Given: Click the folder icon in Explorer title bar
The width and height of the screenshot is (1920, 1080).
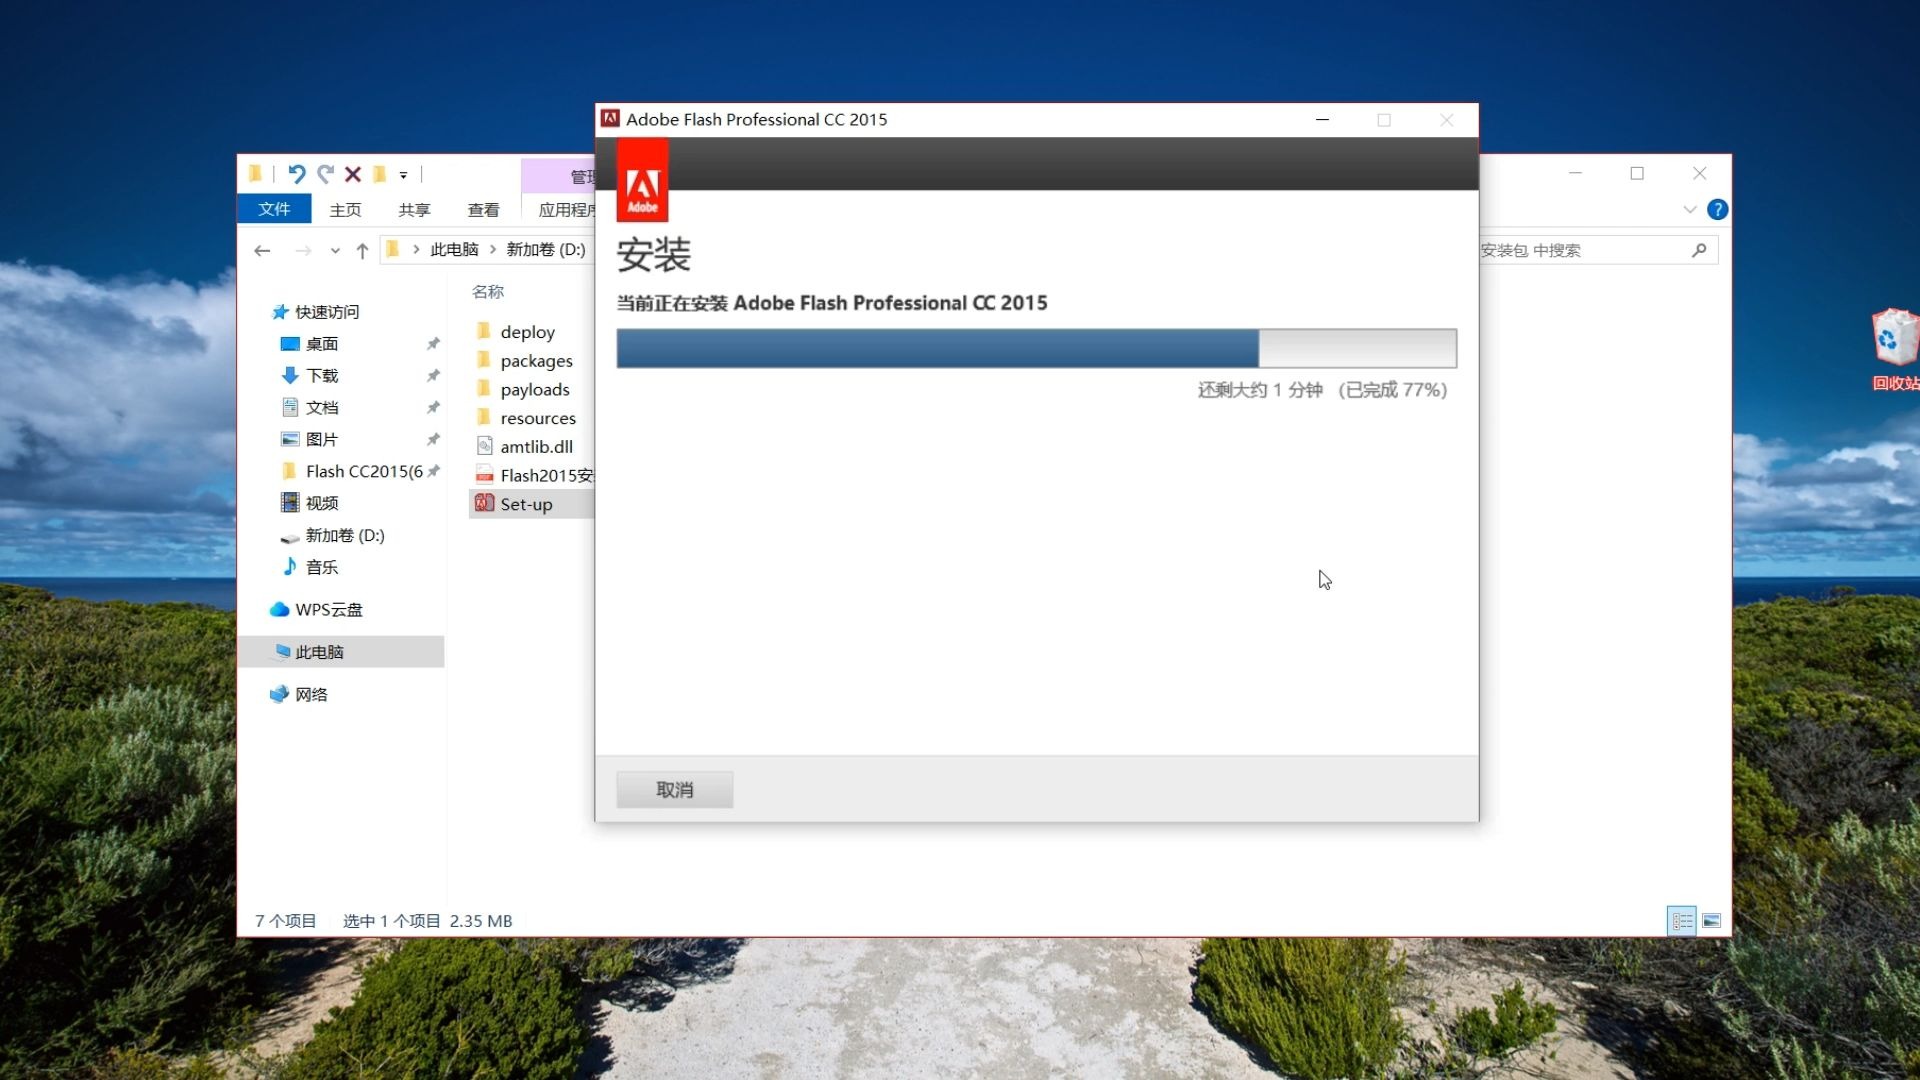Looking at the screenshot, I should click(x=256, y=174).
